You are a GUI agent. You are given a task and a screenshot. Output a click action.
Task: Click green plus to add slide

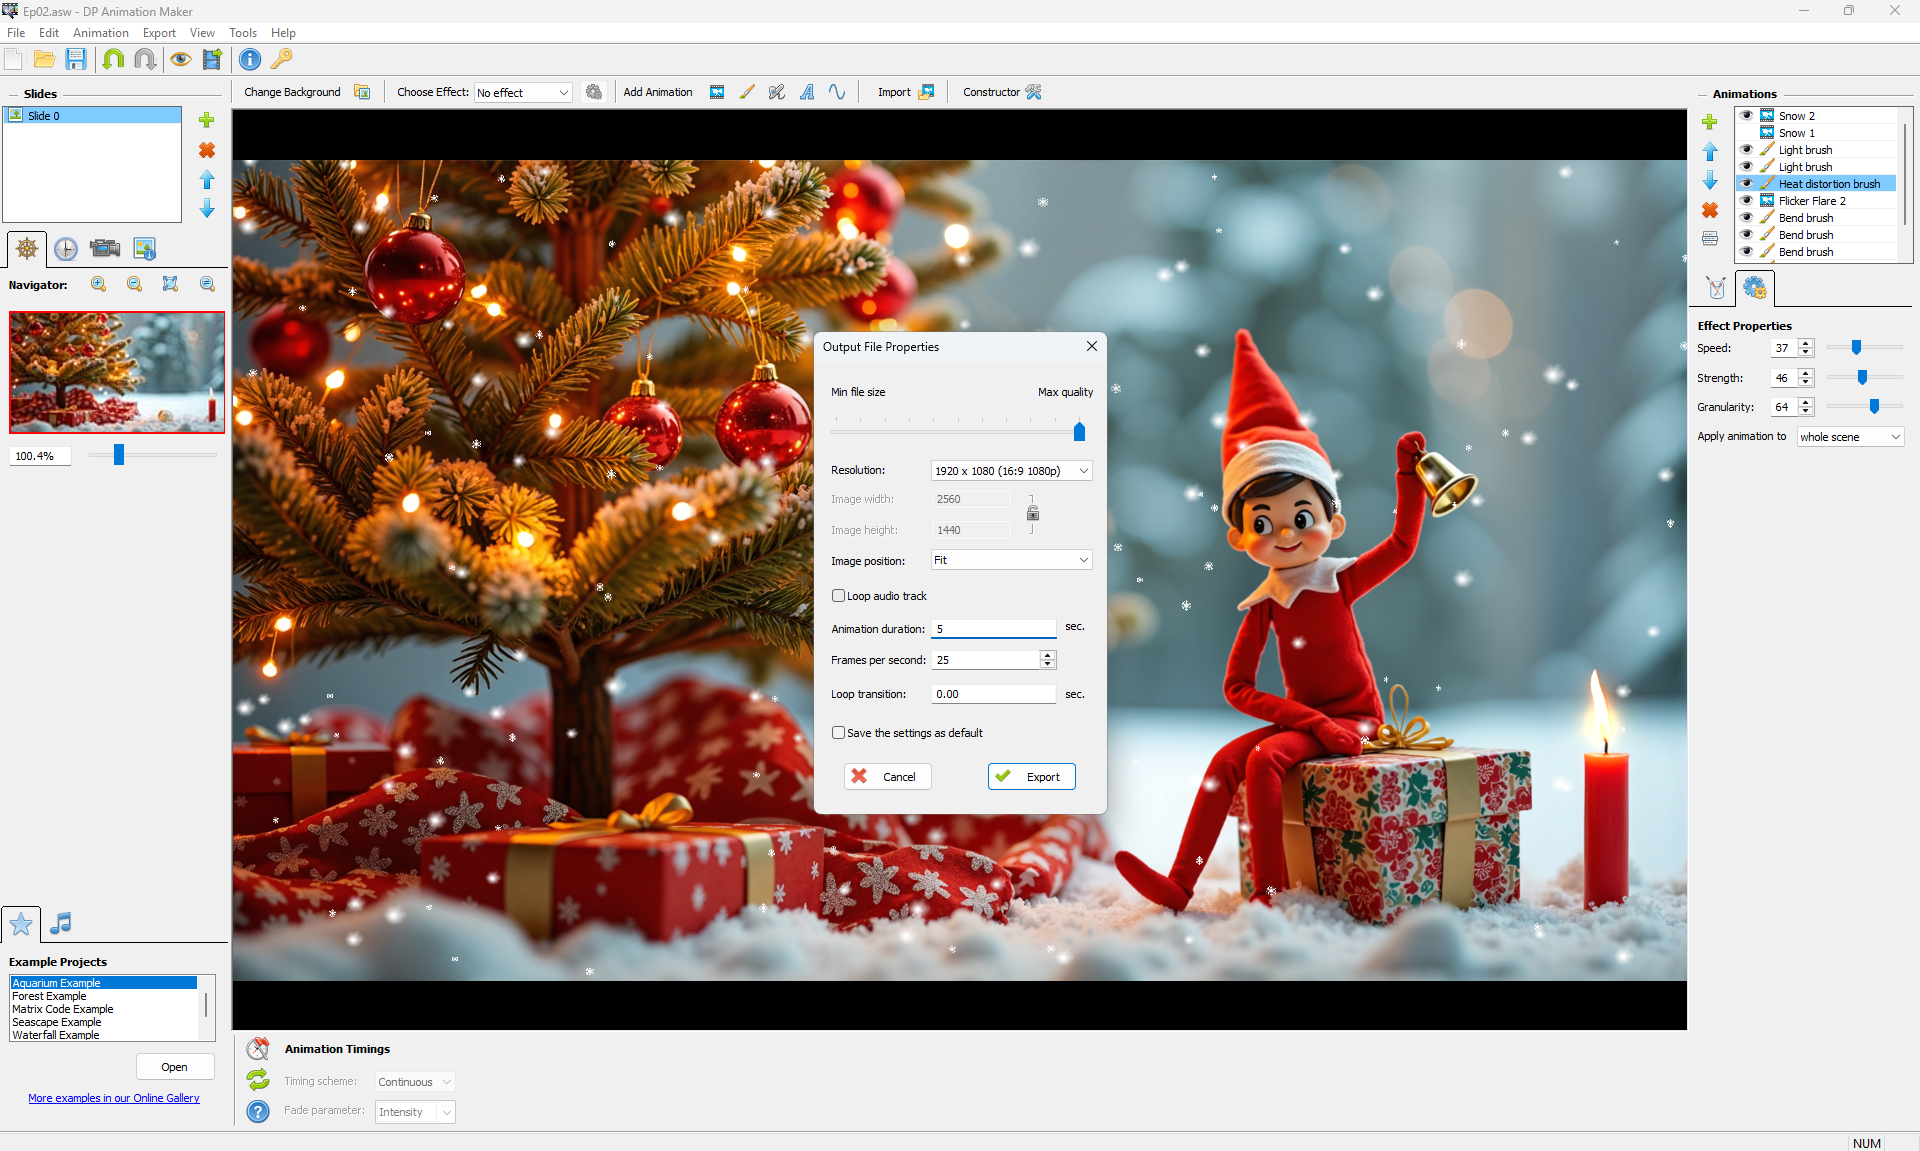pos(207,120)
